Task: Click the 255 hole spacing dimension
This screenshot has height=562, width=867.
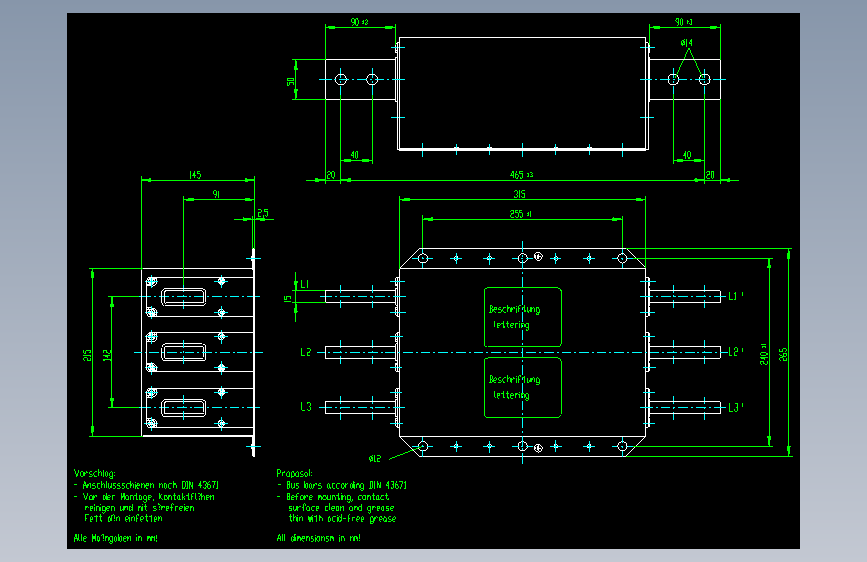Action: point(520,214)
